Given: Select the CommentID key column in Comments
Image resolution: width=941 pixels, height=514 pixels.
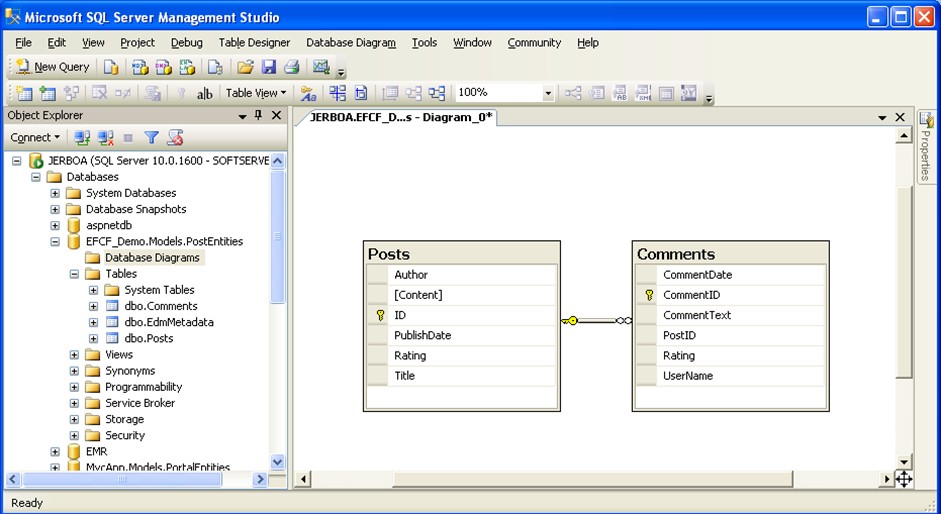Looking at the screenshot, I should pyautogui.click(x=730, y=295).
